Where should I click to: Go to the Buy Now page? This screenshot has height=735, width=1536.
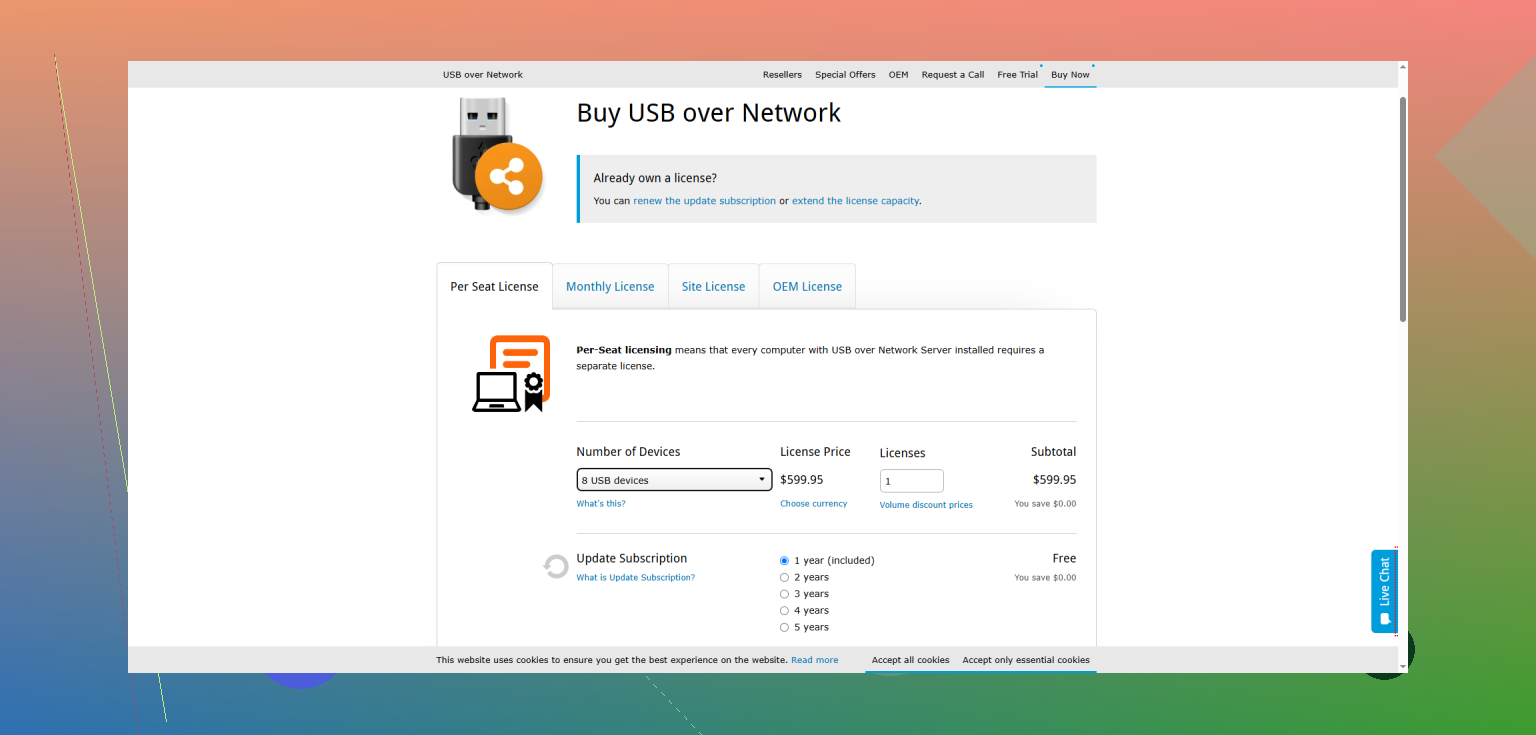click(x=1070, y=75)
